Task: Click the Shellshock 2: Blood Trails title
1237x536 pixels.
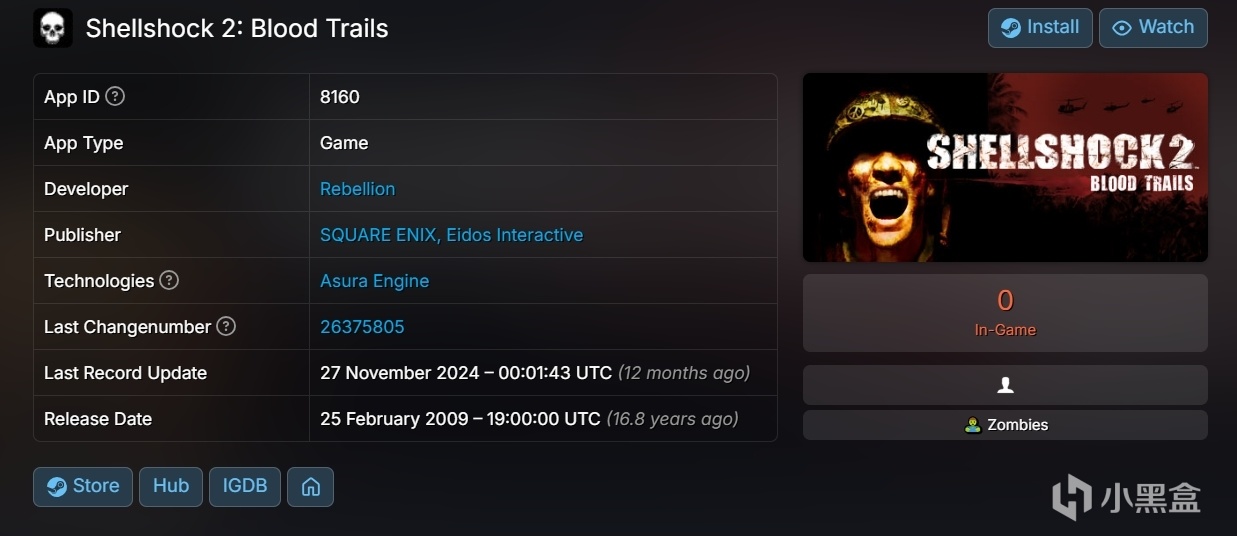Action: coord(237,28)
